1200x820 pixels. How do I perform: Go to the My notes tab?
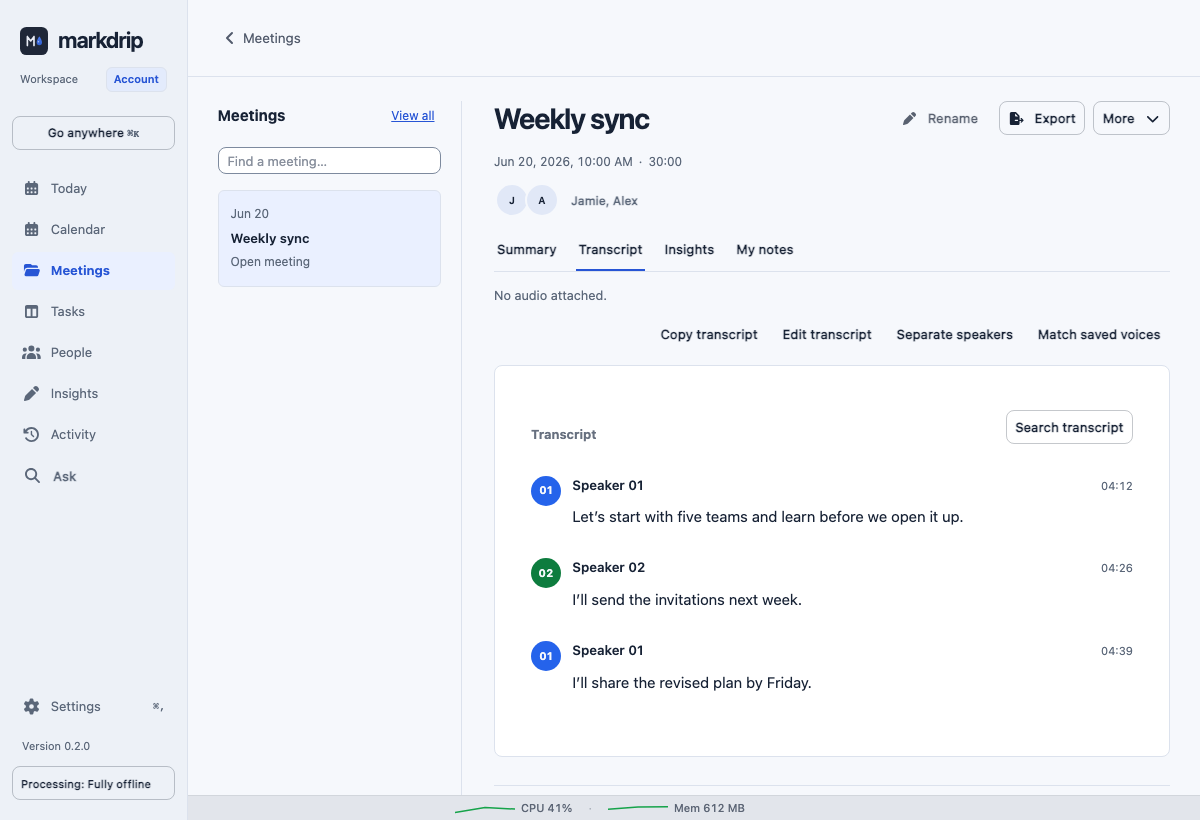tap(765, 250)
